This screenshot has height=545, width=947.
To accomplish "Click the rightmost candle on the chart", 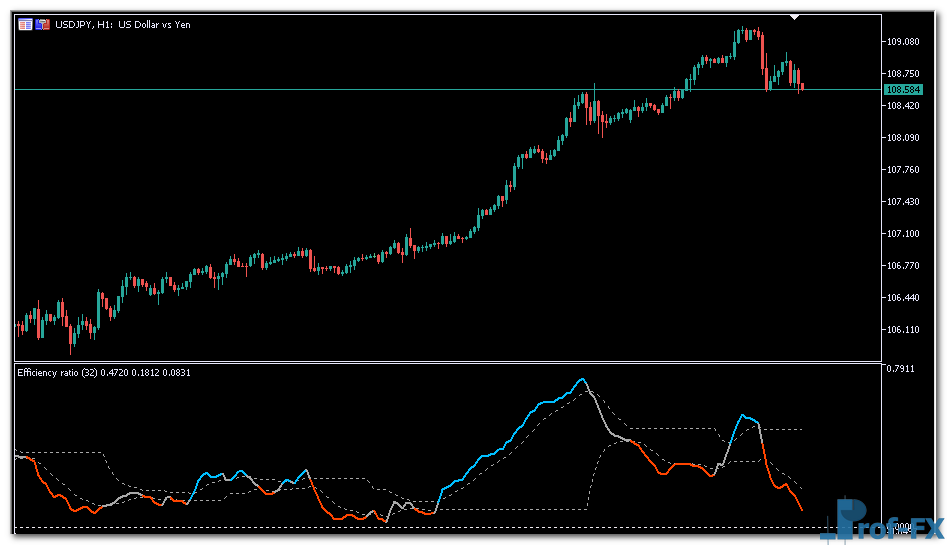I will click(x=801, y=87).
